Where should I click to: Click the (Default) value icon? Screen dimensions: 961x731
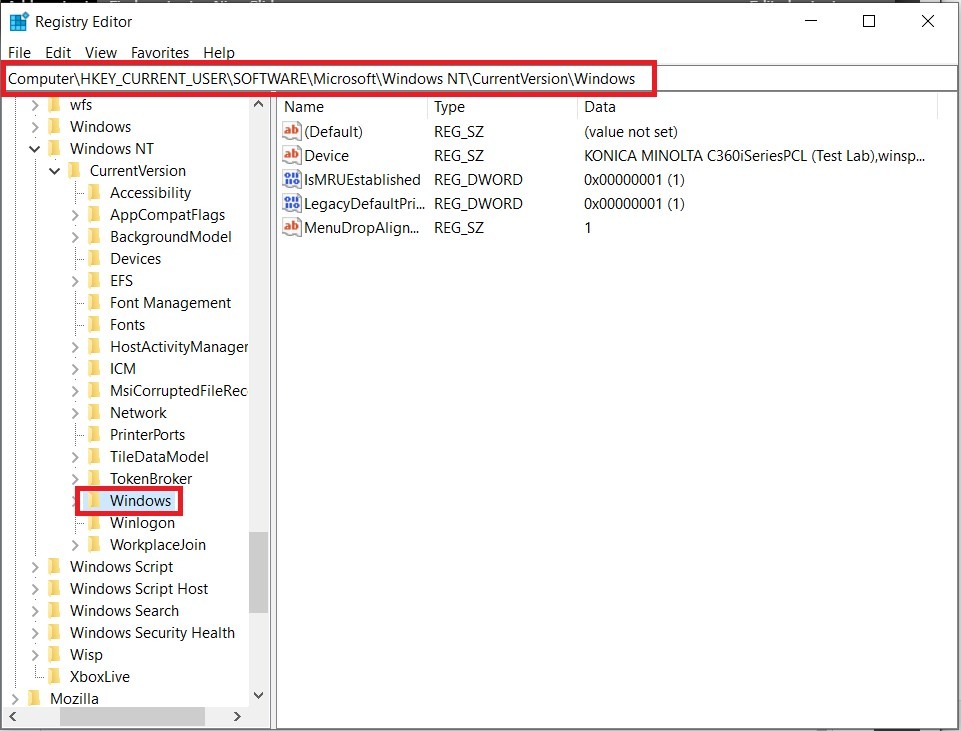point(292,131)
